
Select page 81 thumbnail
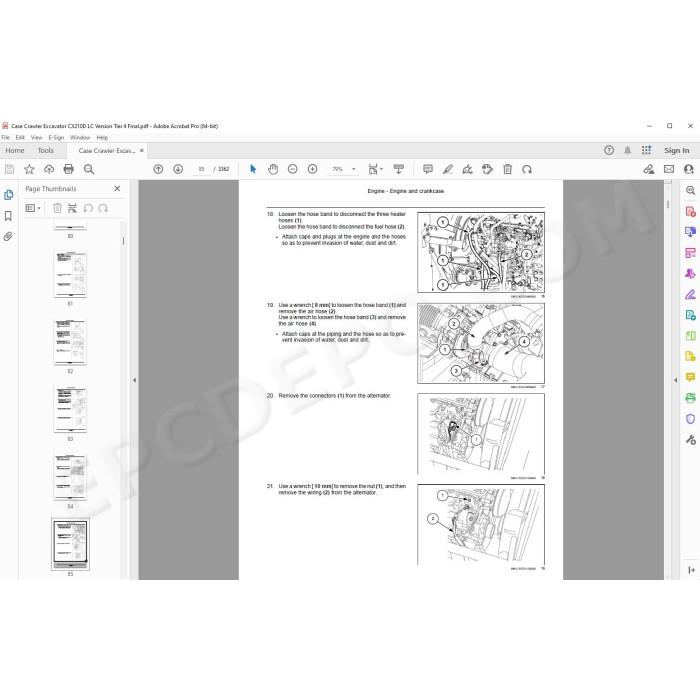pyautogui.click(x=70, y=274)
